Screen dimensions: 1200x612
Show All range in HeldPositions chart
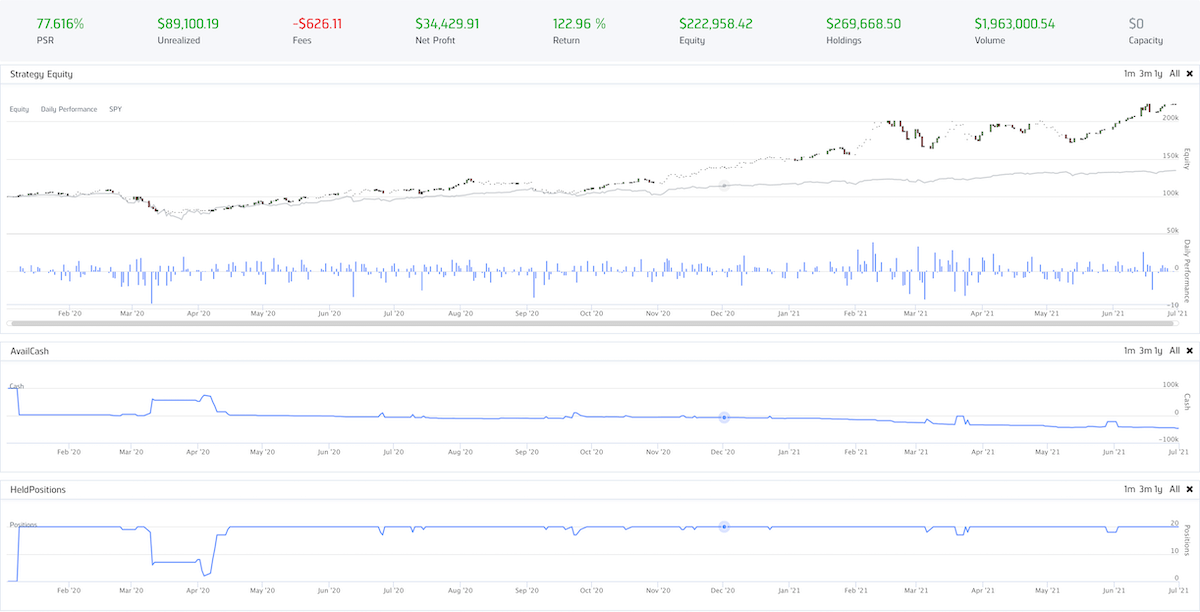(1174, 490)
